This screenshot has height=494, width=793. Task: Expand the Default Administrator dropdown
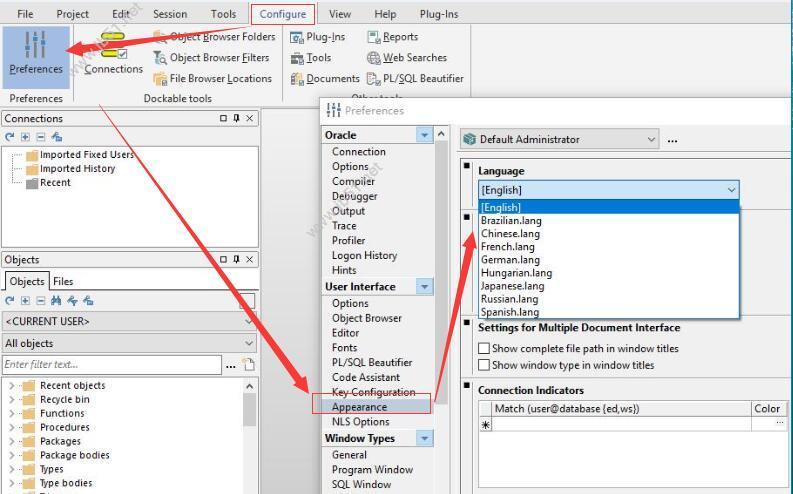click(651, 140)
